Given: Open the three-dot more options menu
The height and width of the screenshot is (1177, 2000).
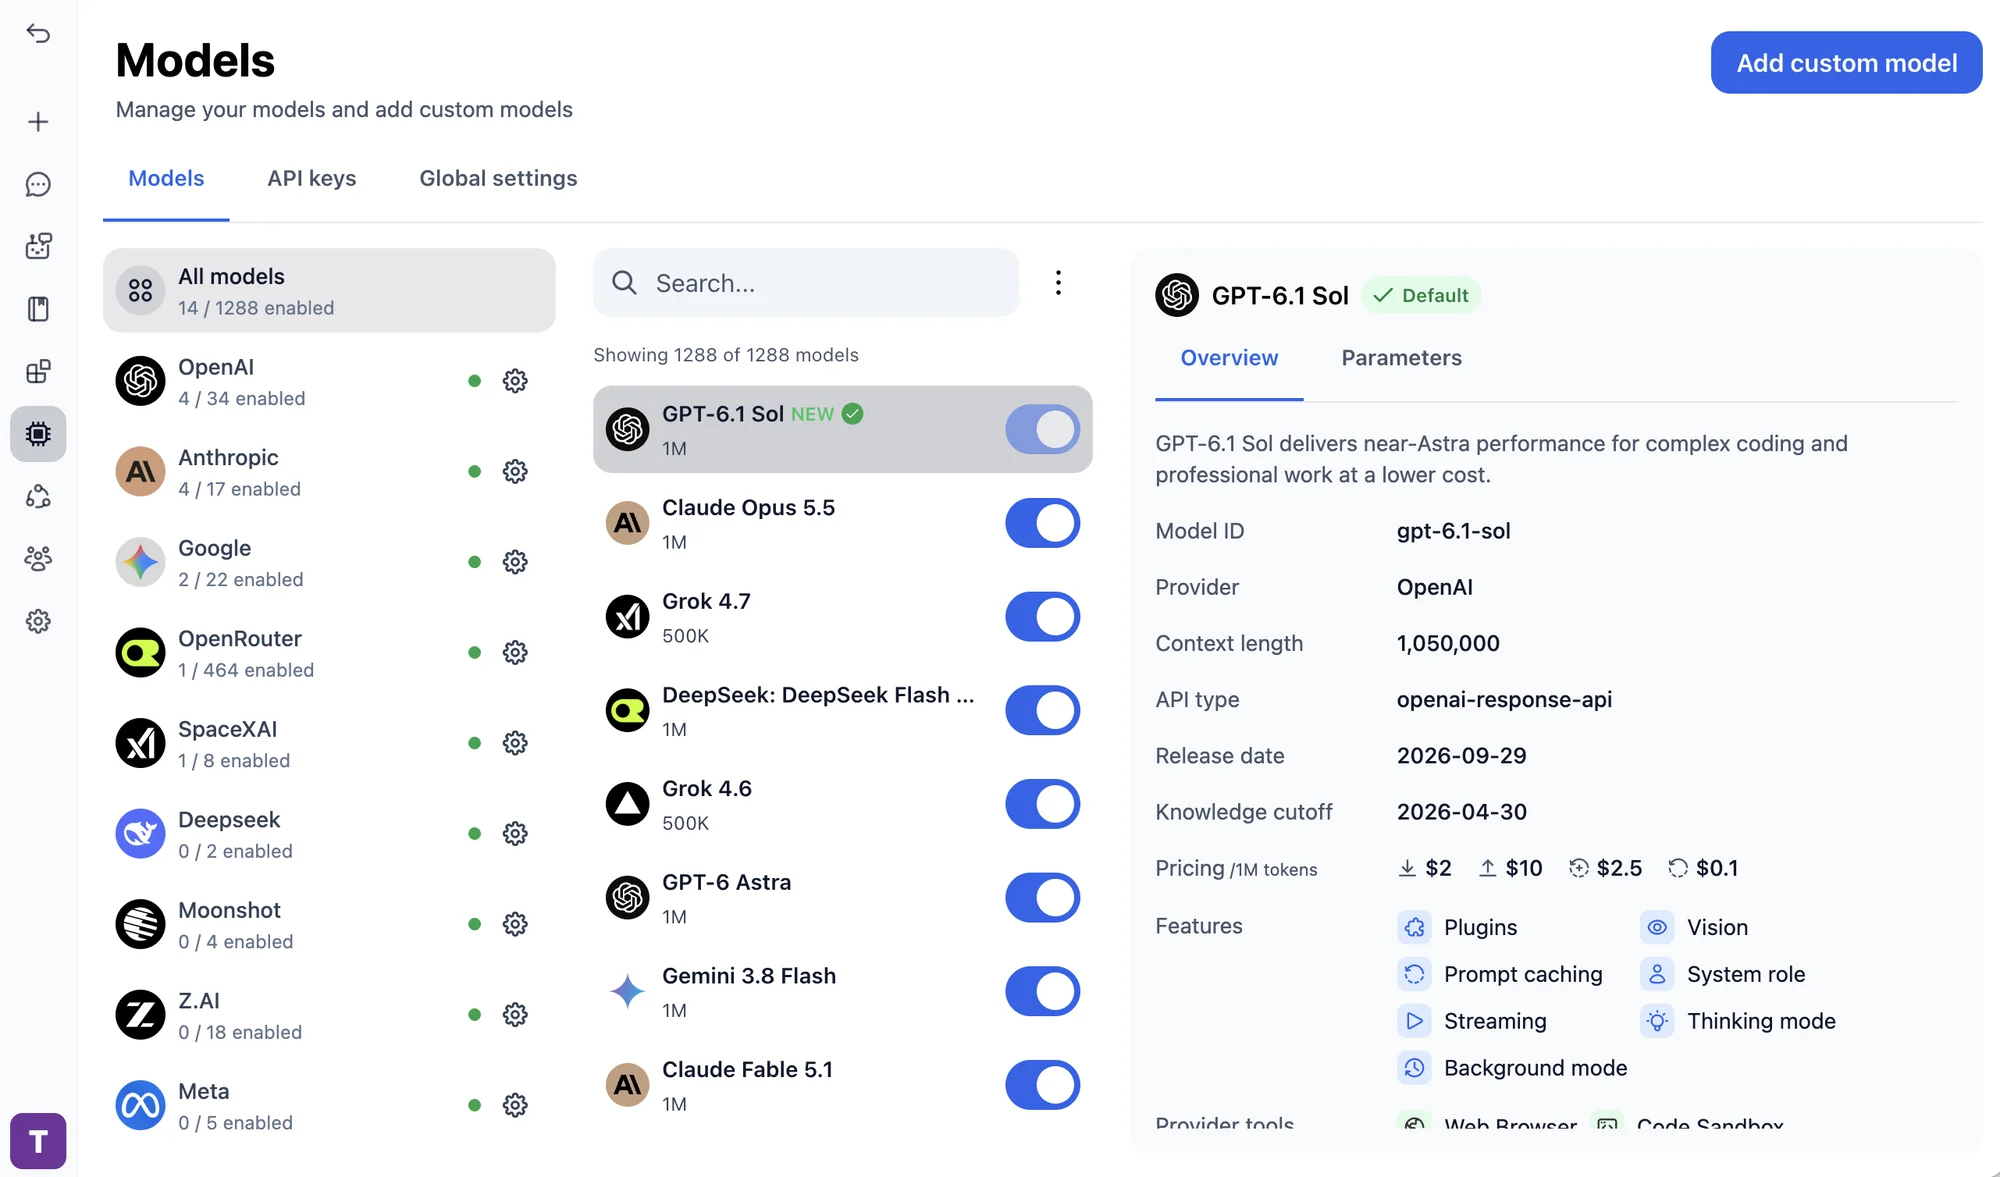Looking at the screenshot, I should click(1058, 283).
